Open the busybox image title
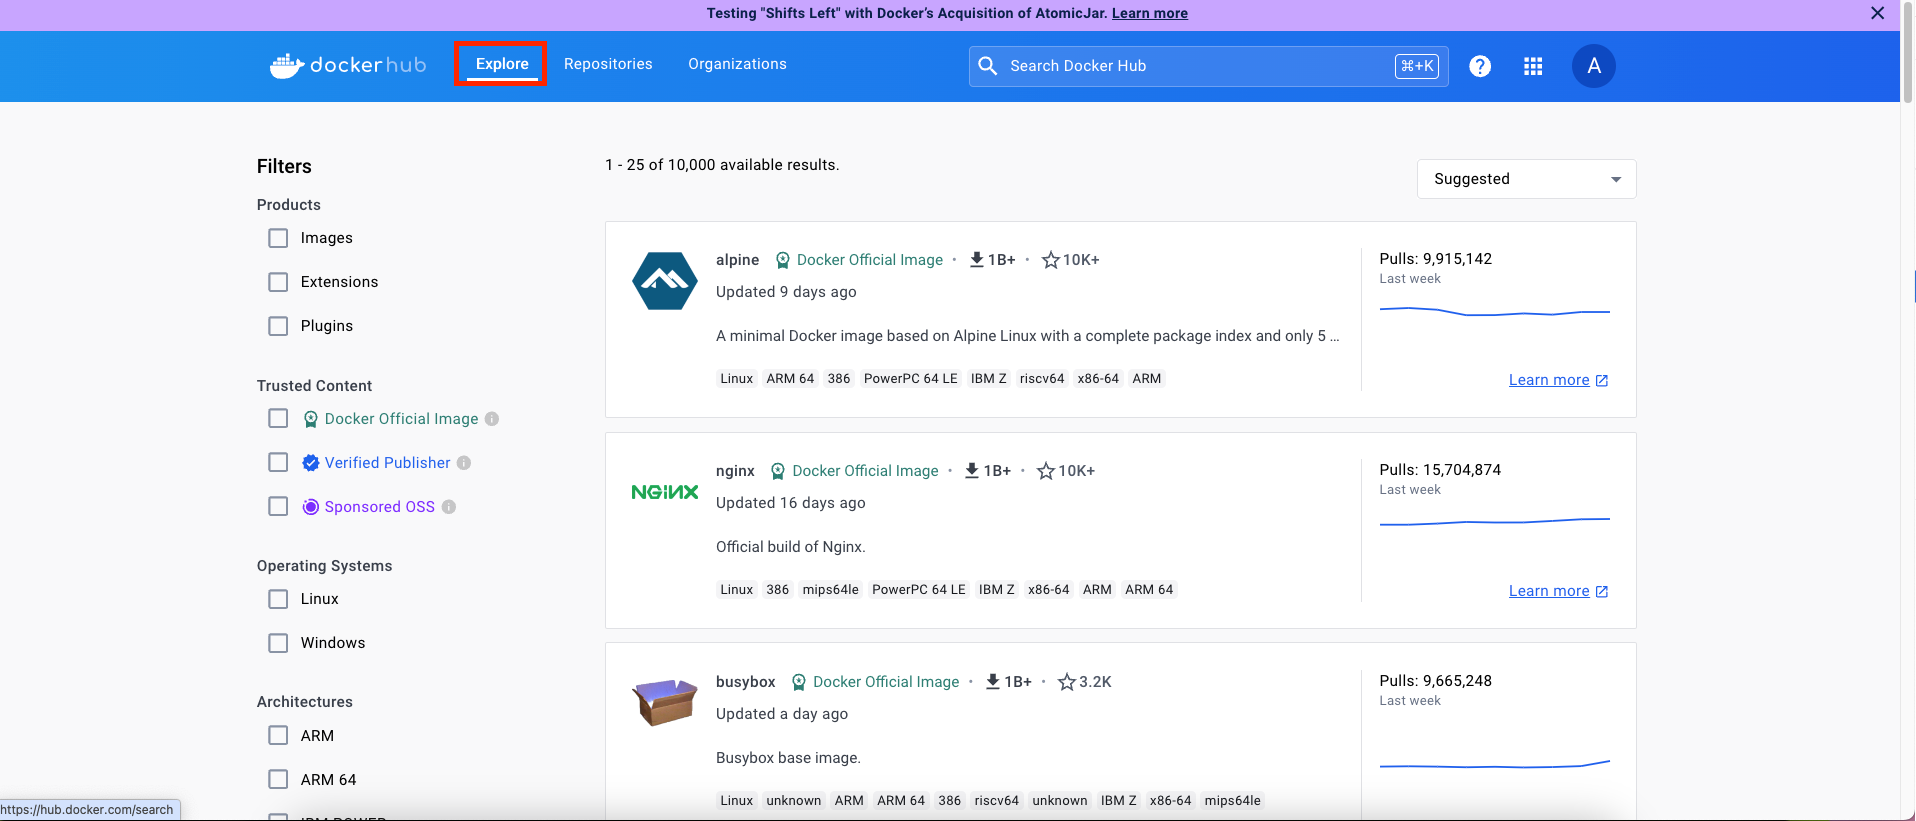Screen dimensions: 1916x821 point(746,682)
